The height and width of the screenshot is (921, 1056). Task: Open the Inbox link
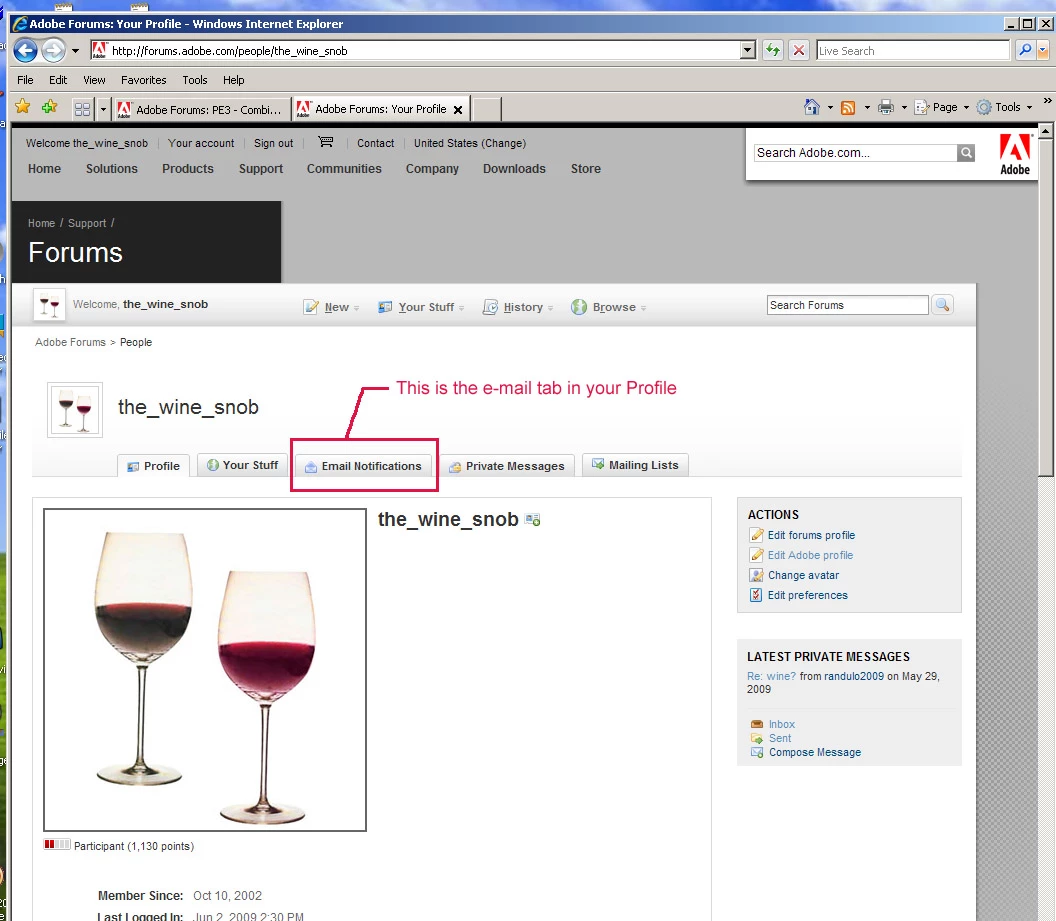point(782,724)
